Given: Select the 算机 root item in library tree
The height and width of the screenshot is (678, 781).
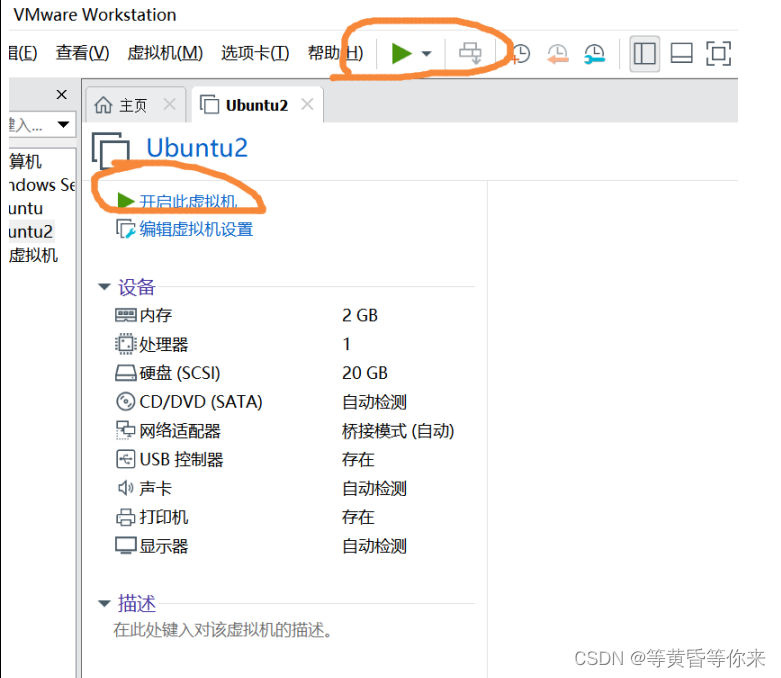Looking at the screenshot, I should pos(25,161).
